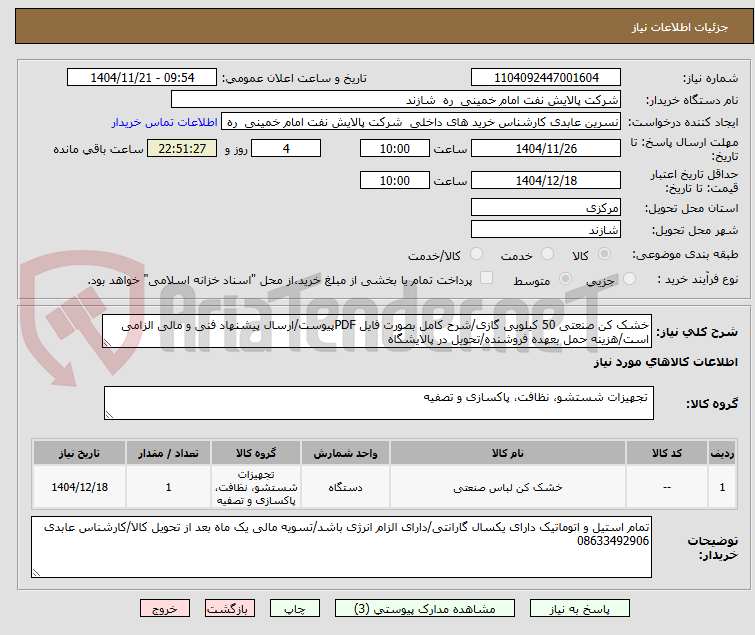The height and width of the screenshot is (635, 755).
Task: Click the پاسخ به نیاز button
Action: point(580,609)
